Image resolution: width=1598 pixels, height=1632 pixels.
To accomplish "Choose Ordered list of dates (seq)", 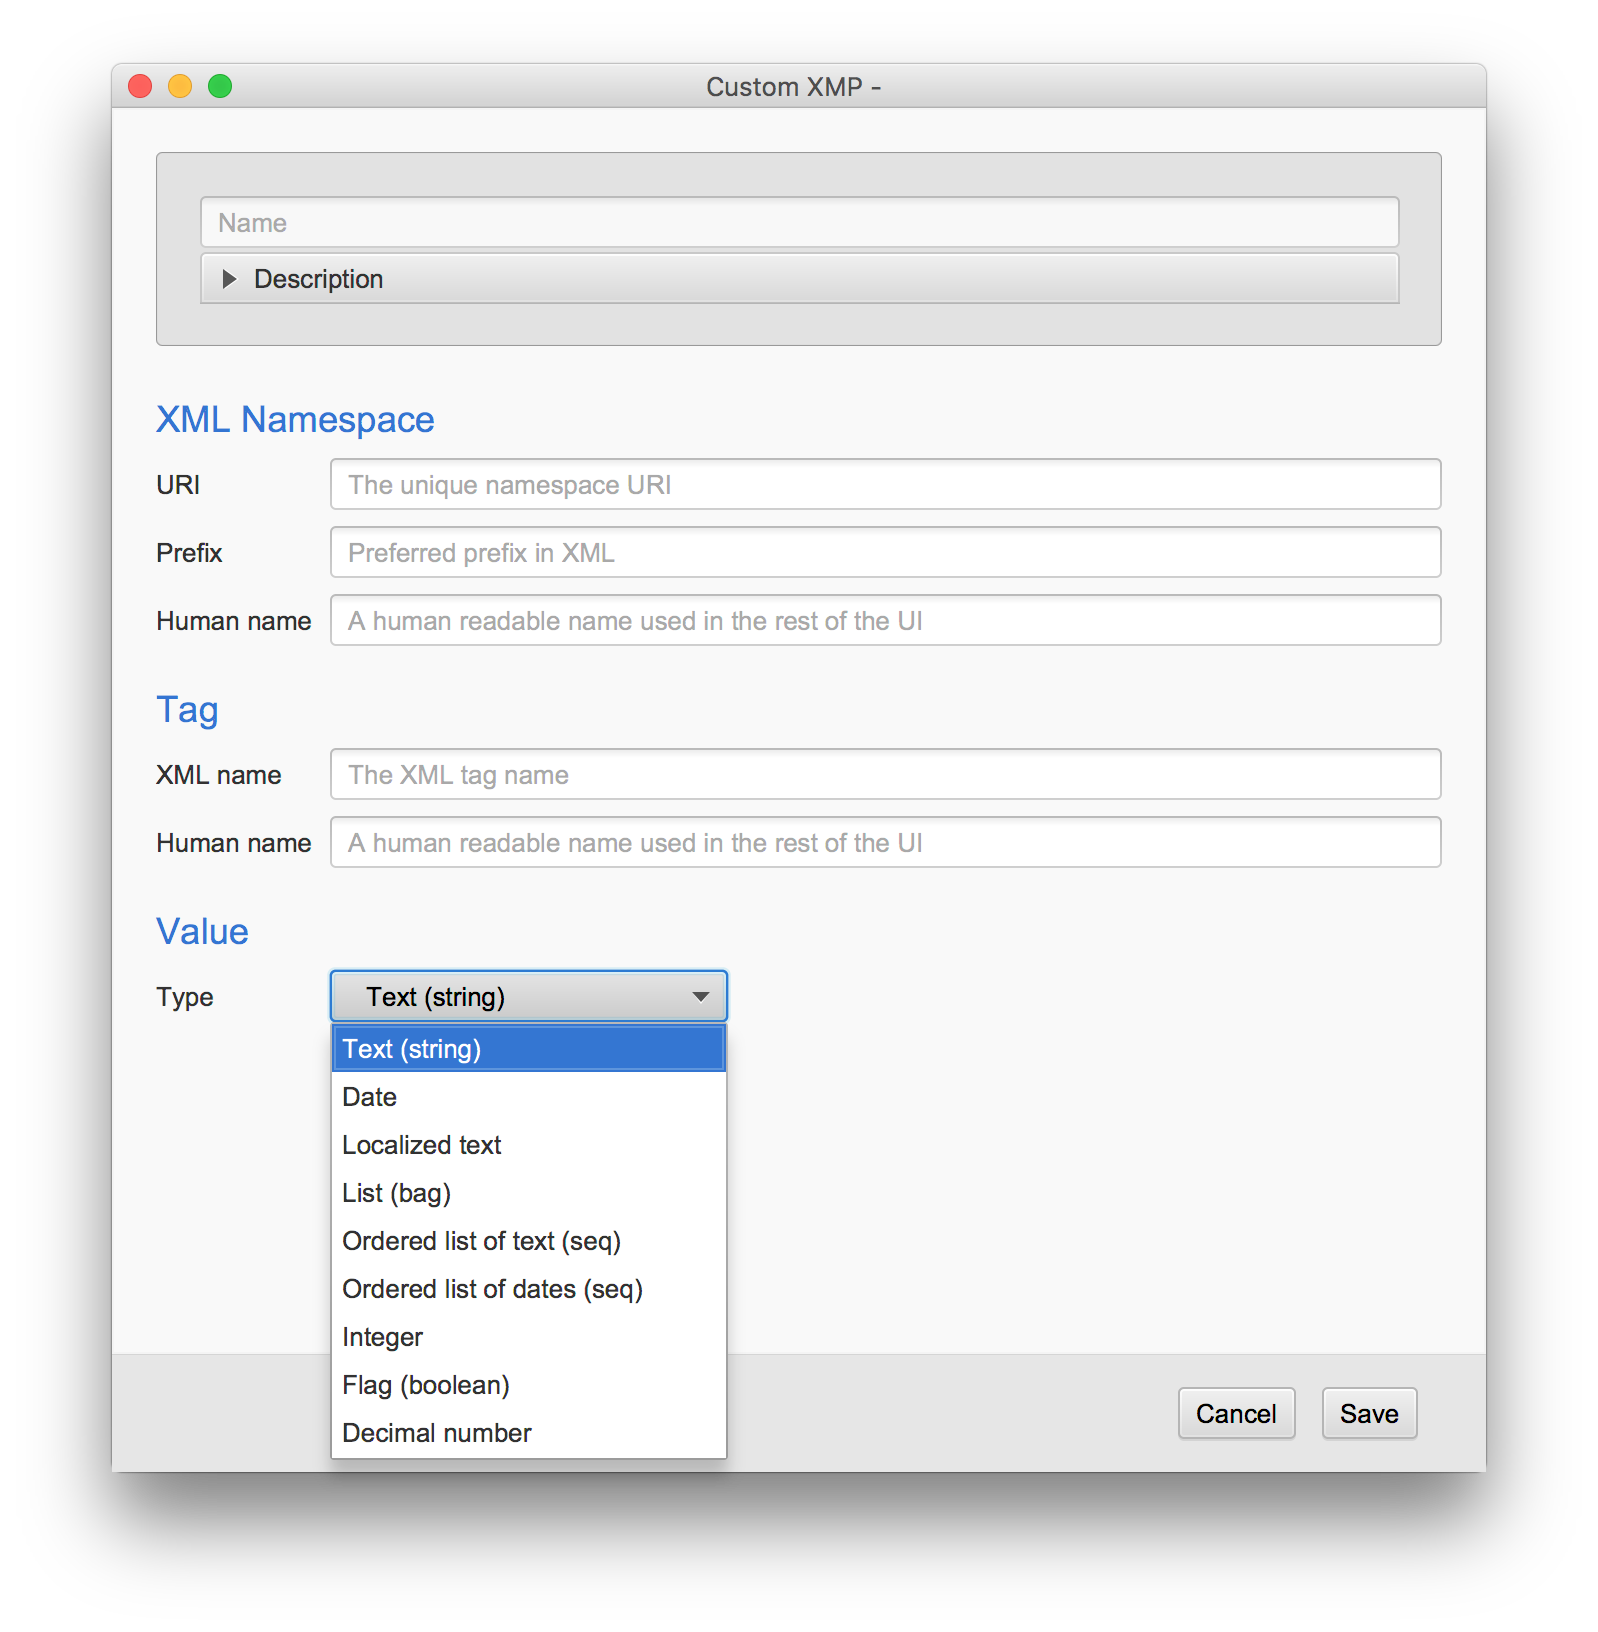I will 529,1289.
